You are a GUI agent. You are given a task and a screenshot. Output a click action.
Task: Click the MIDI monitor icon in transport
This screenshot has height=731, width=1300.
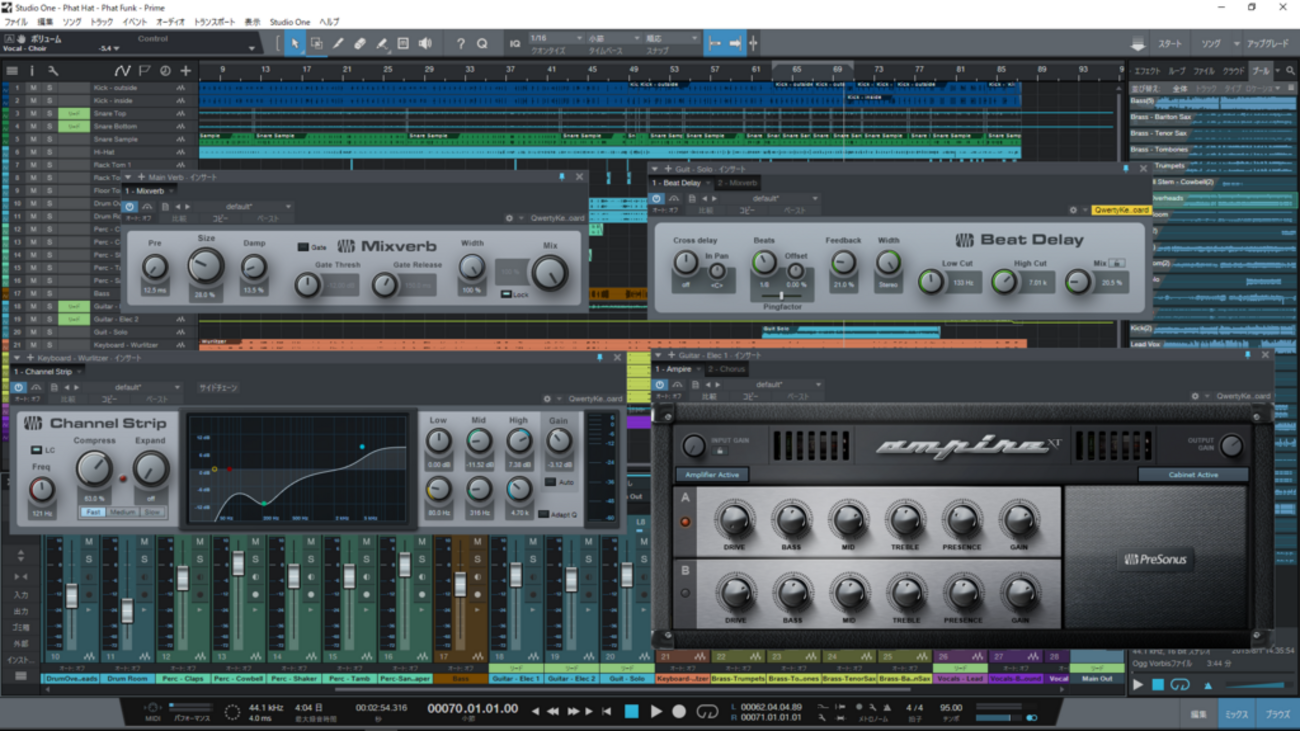point(153,709)
